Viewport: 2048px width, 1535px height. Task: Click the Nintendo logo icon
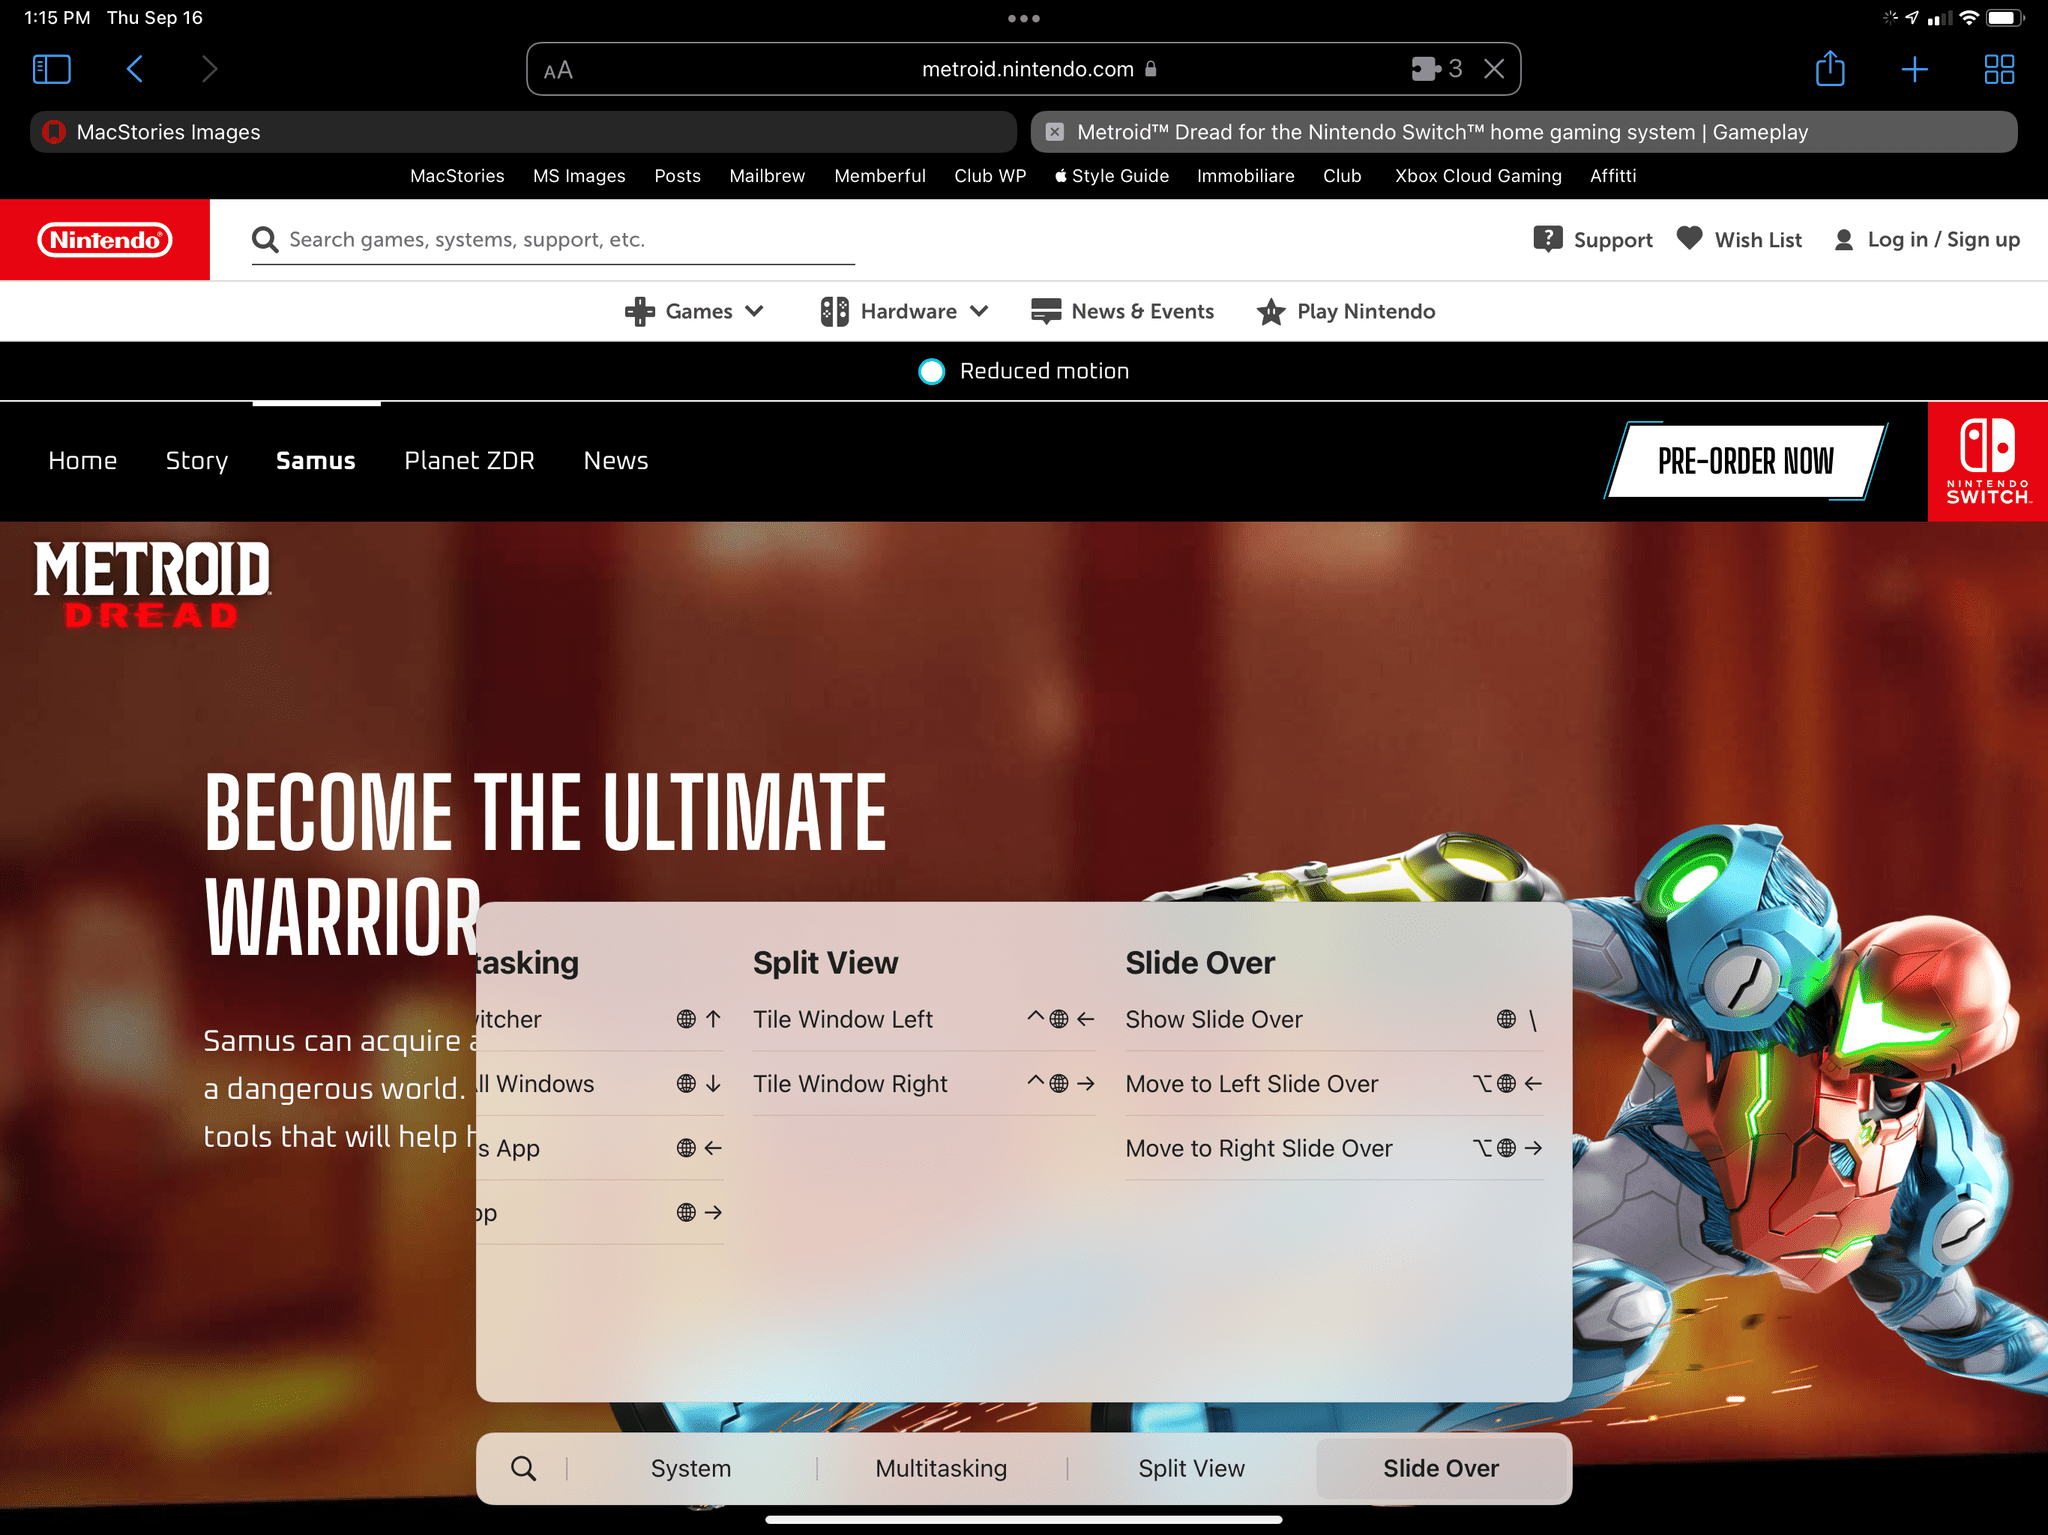[x=105, y=239]
